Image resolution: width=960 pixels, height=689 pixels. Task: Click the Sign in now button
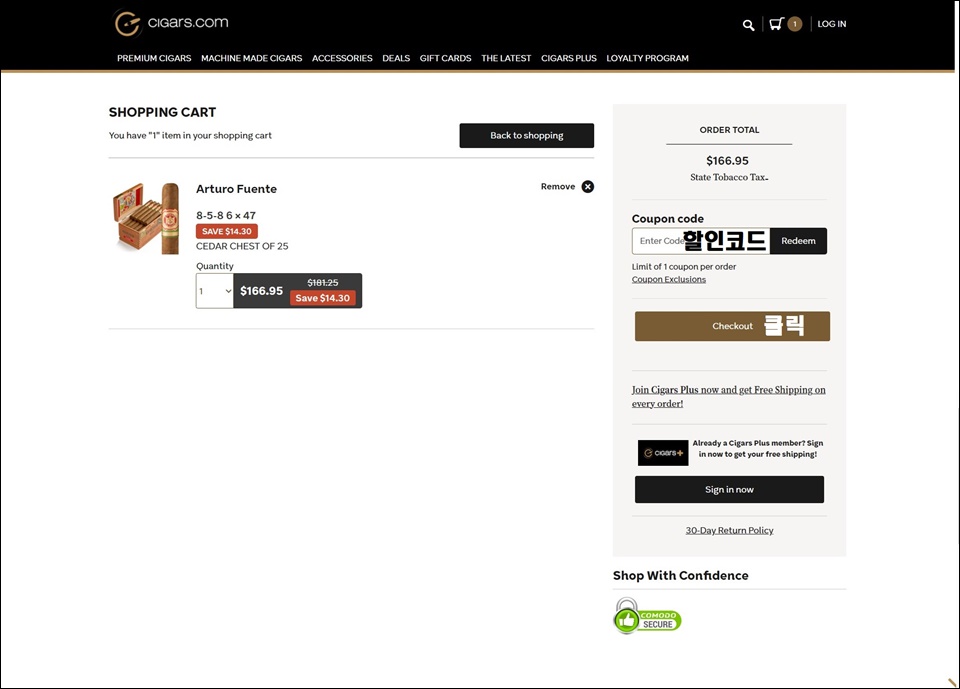coord(729,489)
